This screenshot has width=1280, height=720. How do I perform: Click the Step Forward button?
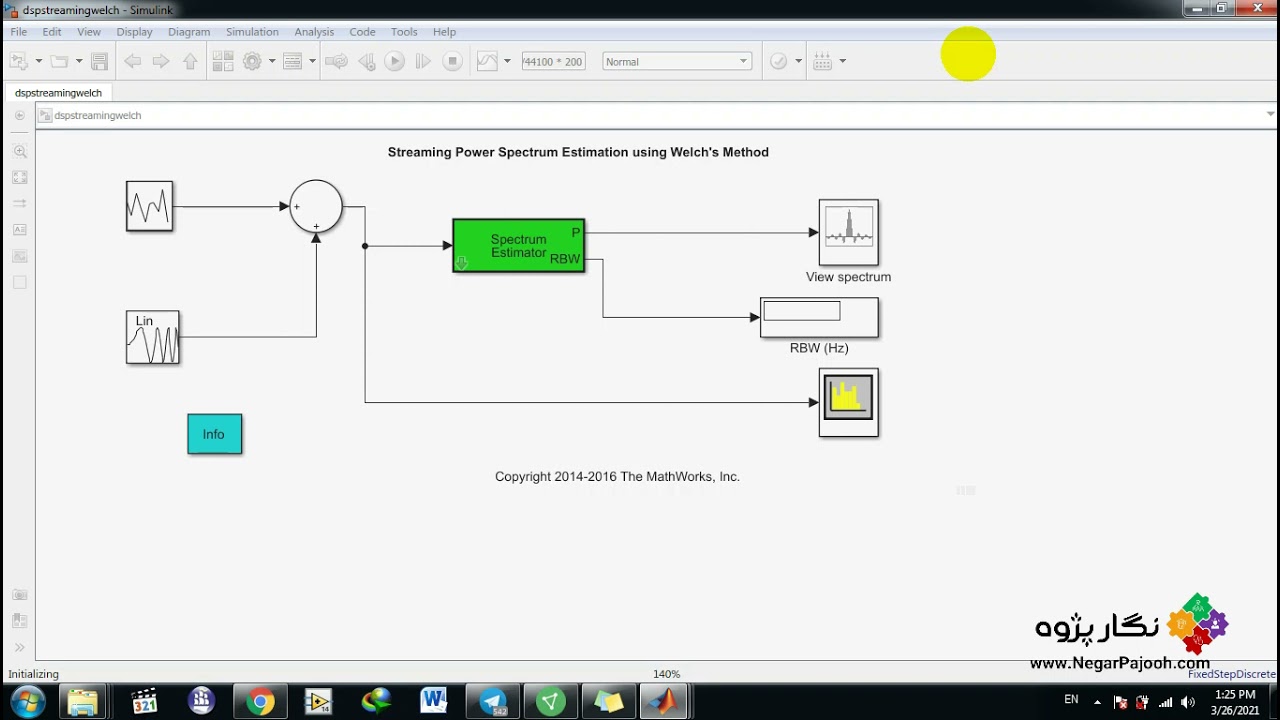(423, 61)
